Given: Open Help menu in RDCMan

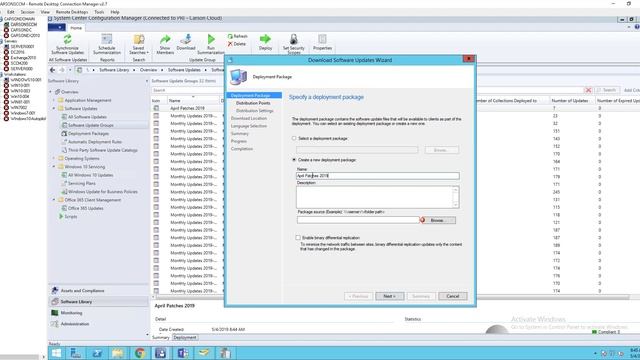Looking at the screenshot, I should (x=115, y=12).
